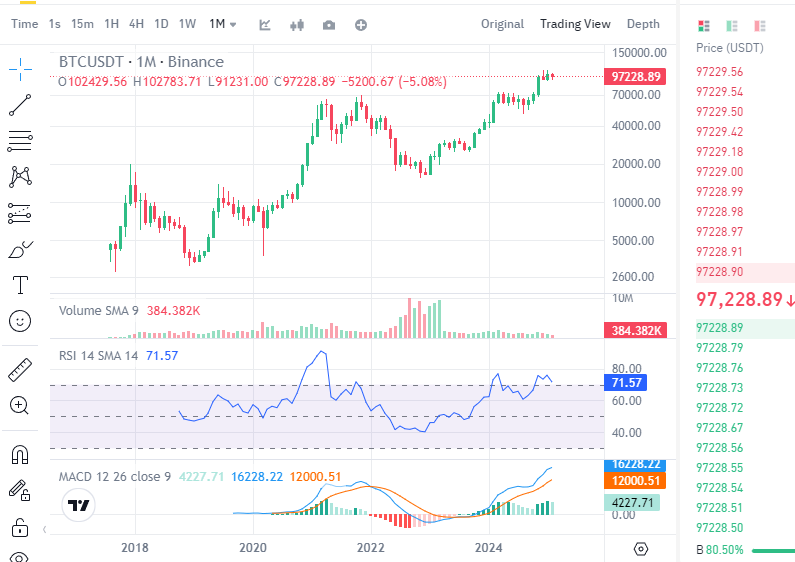Open chart axis settings hexagon icon
The width and height of the screenshot is (795, 562).
(x=641, y=549)
